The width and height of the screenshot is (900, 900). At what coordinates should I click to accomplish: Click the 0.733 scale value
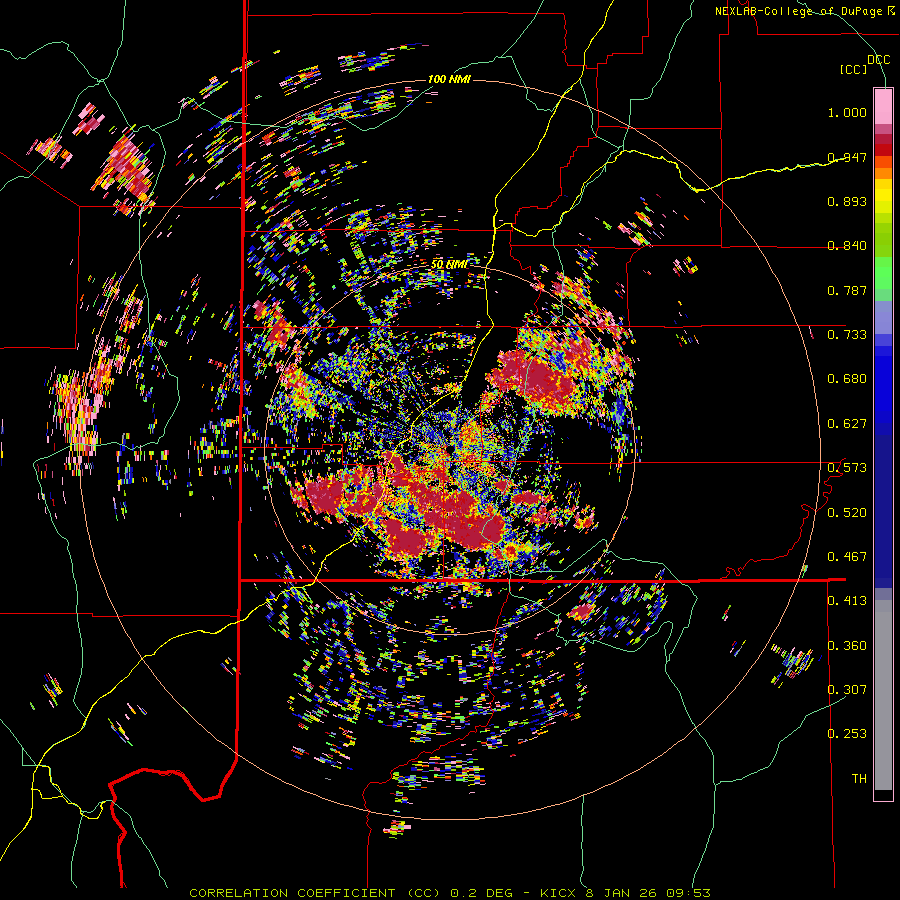(x=847, y=335)
